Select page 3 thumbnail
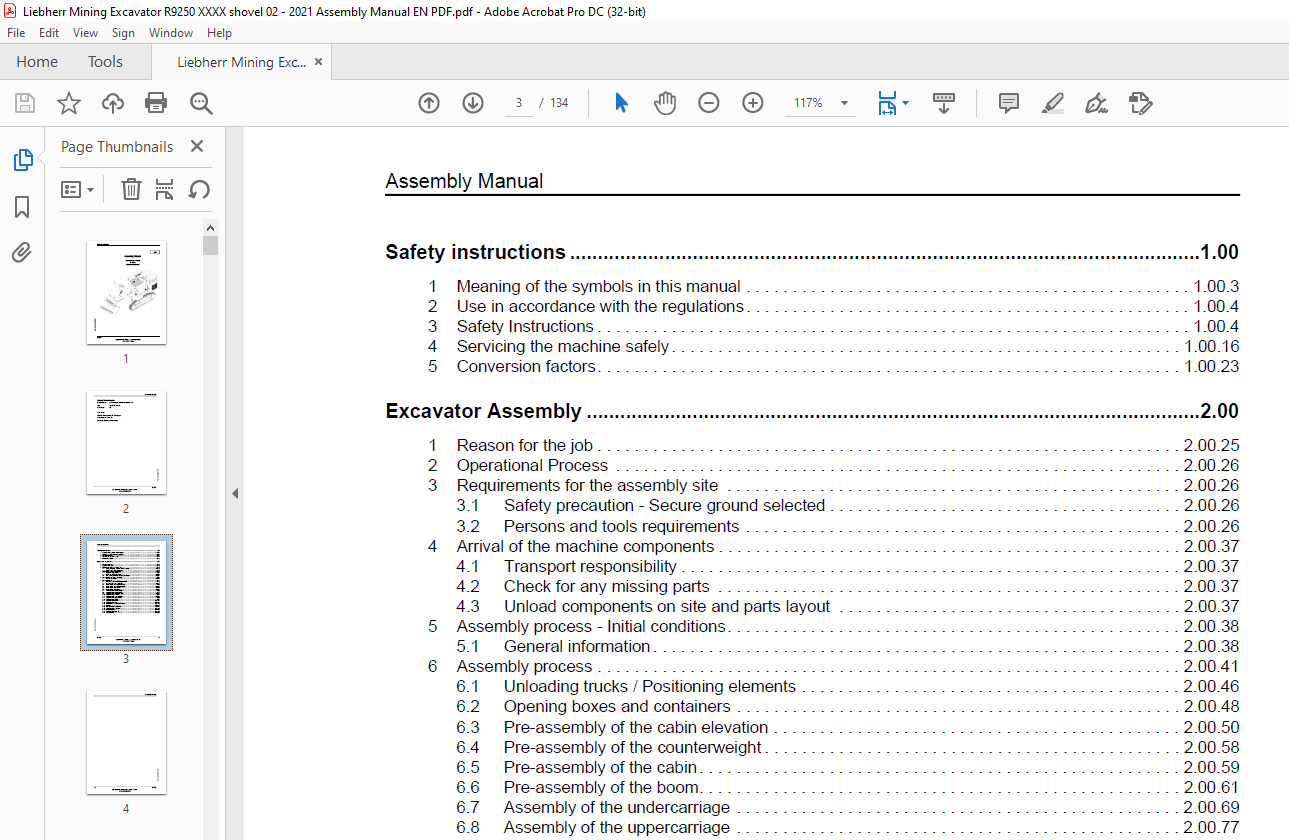1289x840 pixels. coord(126,593)
